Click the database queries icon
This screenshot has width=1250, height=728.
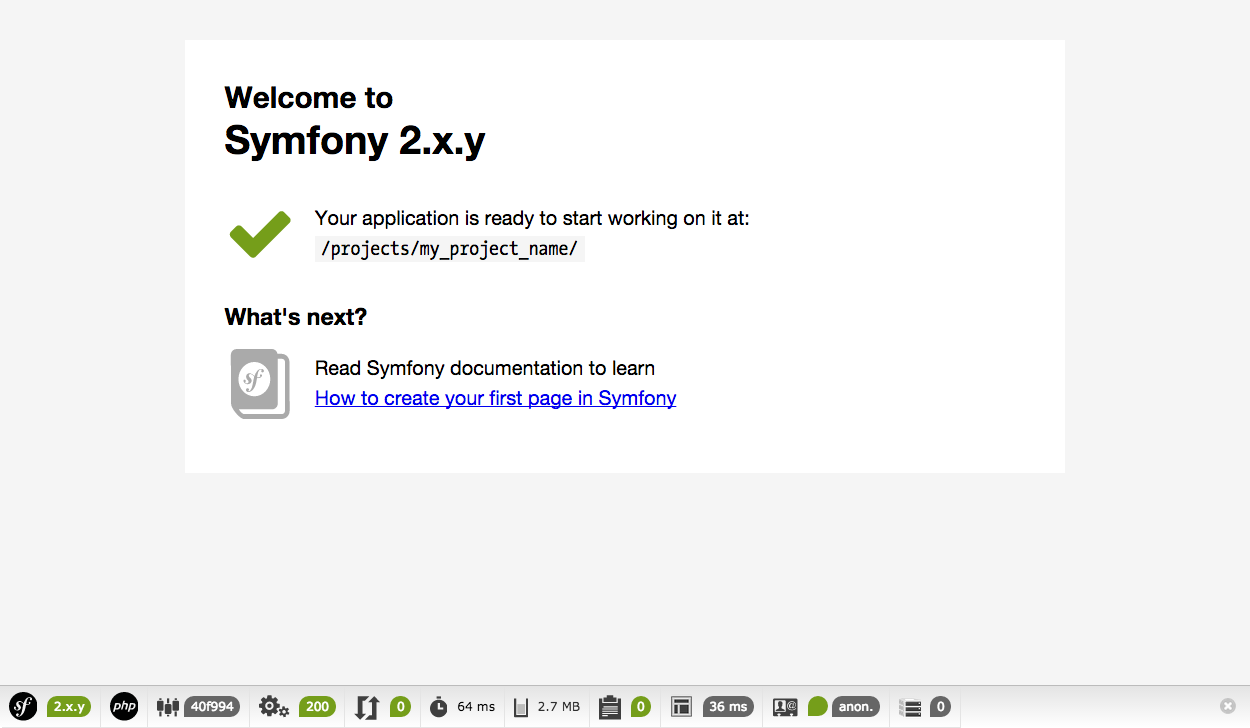point(910,707)
